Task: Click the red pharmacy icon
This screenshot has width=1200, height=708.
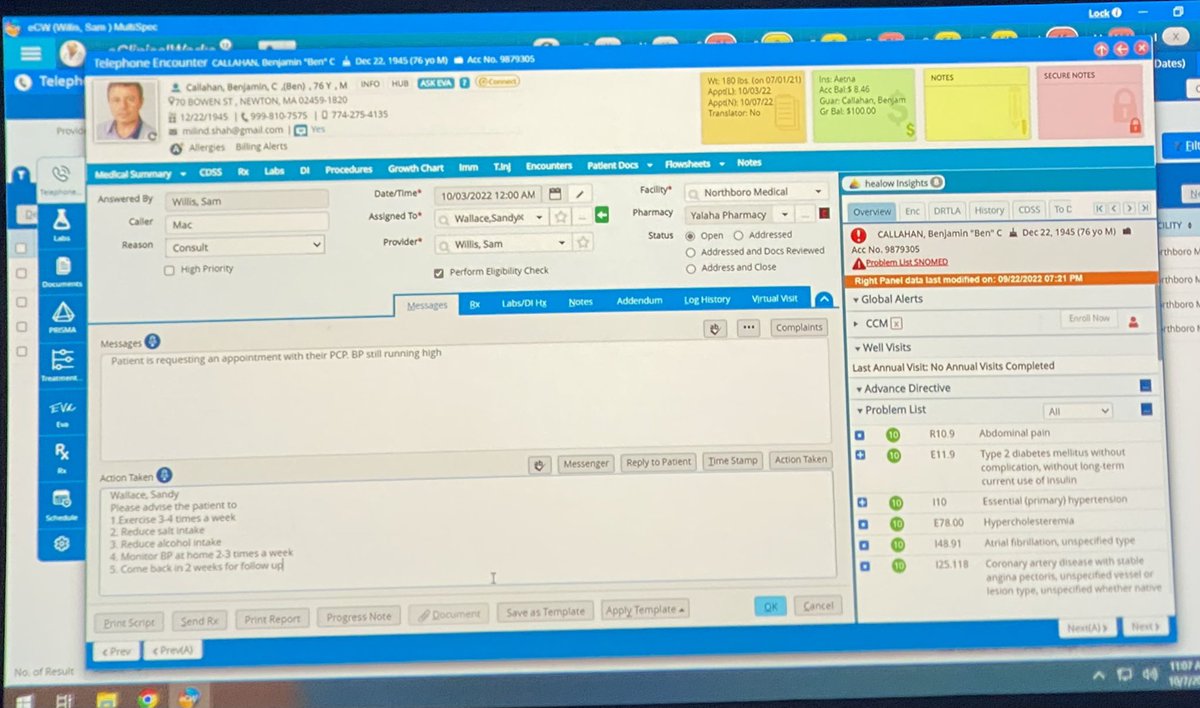Action: click(x=825, y=214)
